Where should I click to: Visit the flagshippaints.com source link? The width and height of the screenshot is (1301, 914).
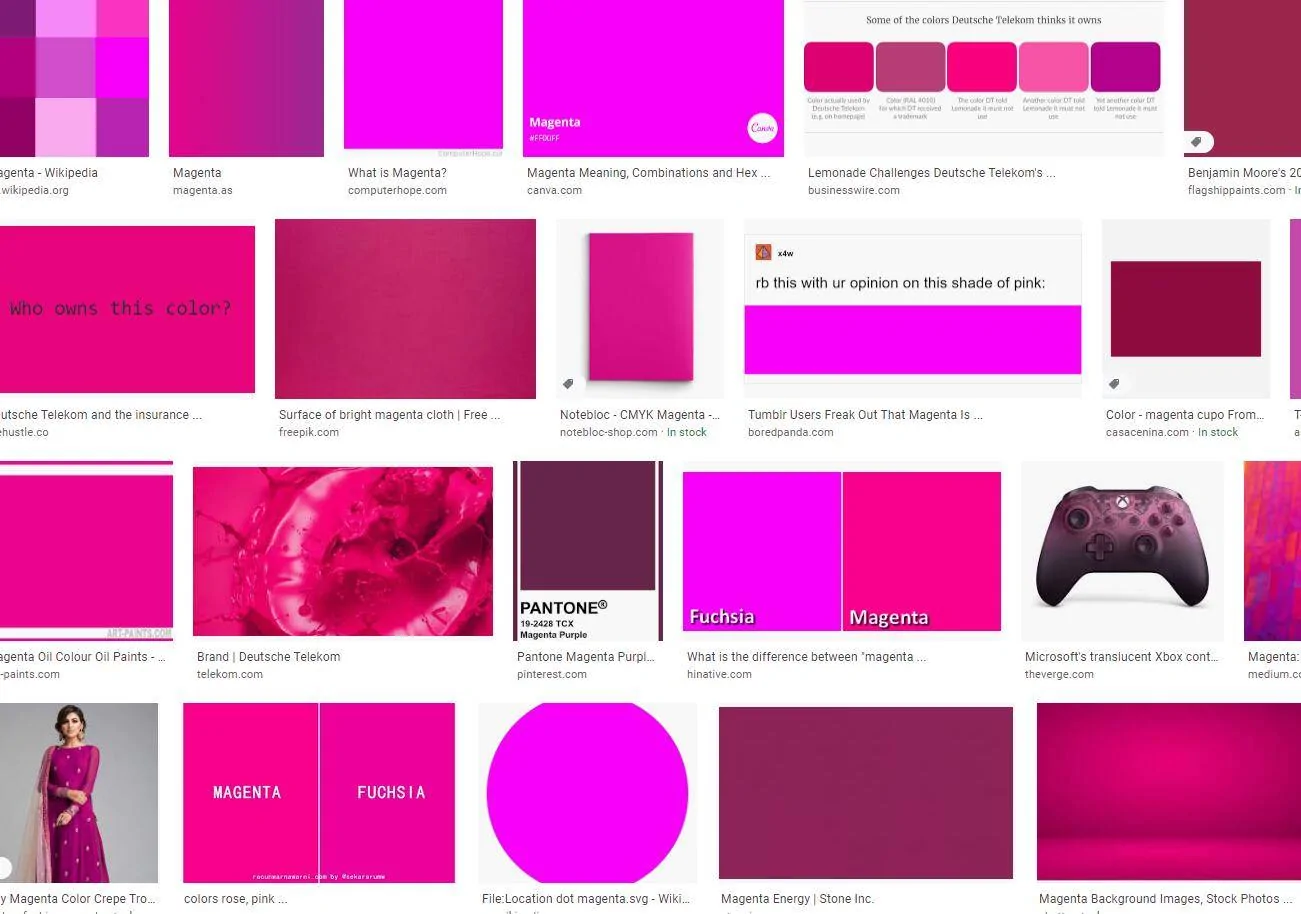(x=1237, y=190)
